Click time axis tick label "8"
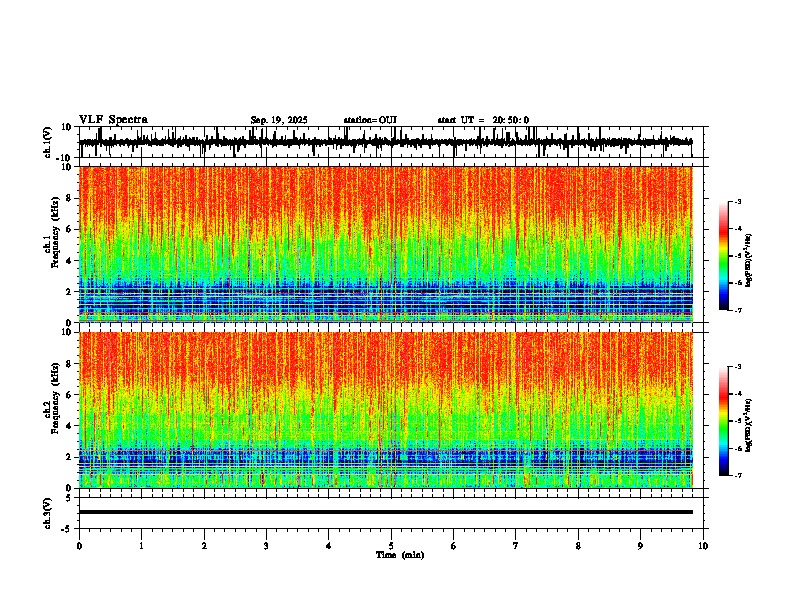This screenshot has height=612, width=792. [578, 546]
